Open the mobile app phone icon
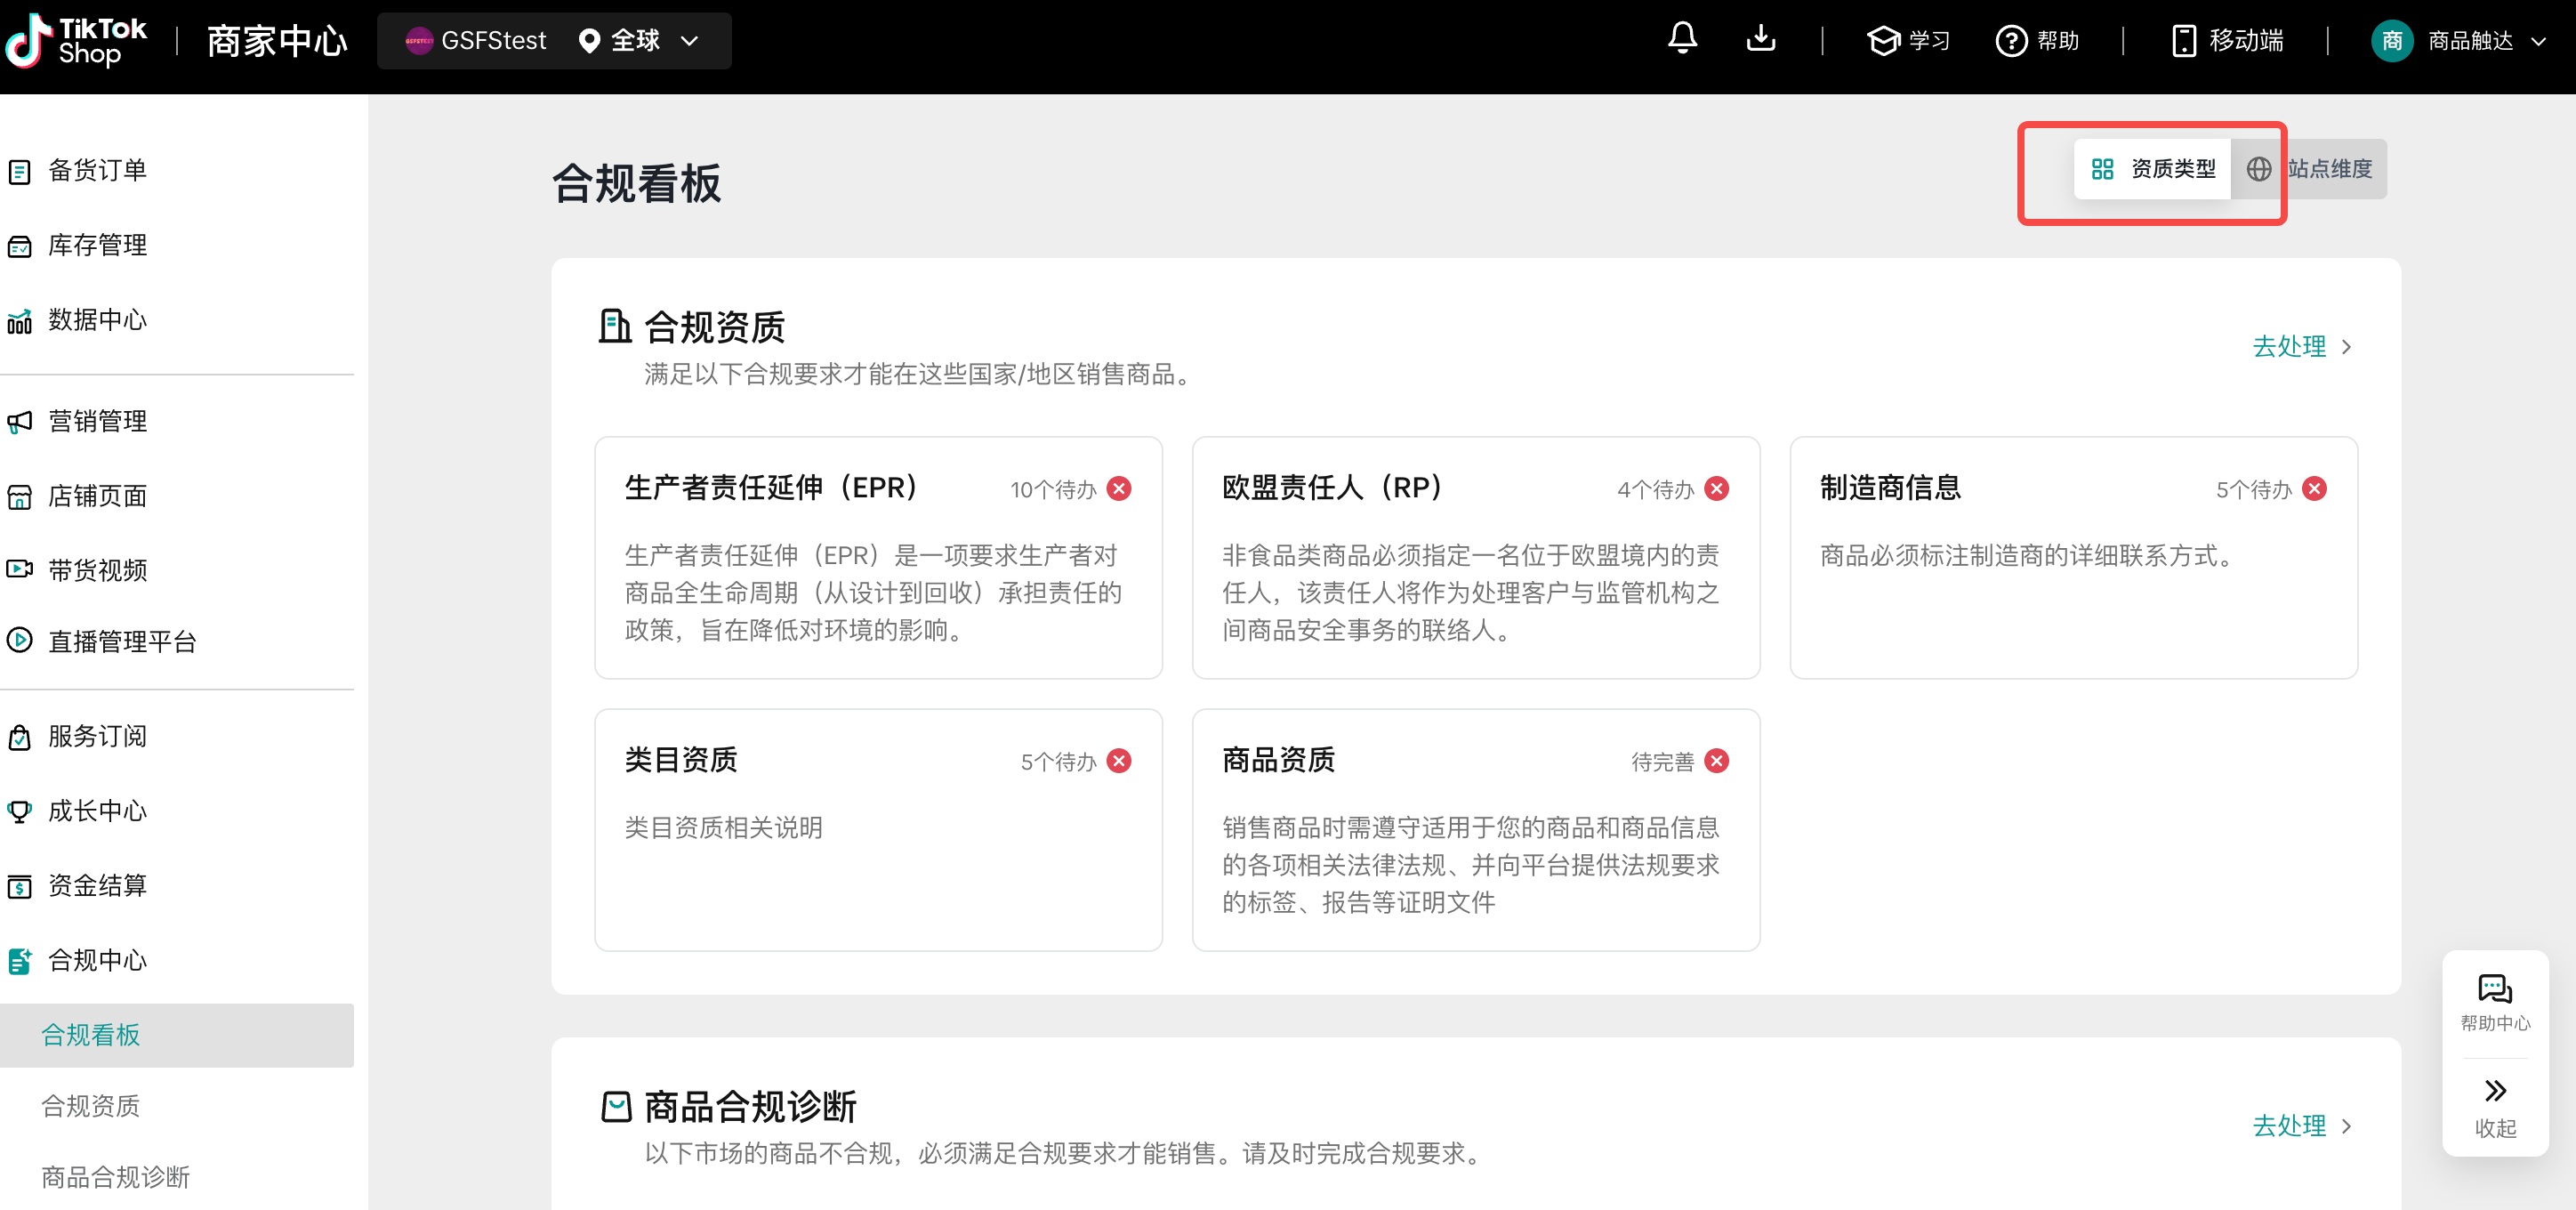The height and width of the screenshot is (1210, 2576). 2183,41
